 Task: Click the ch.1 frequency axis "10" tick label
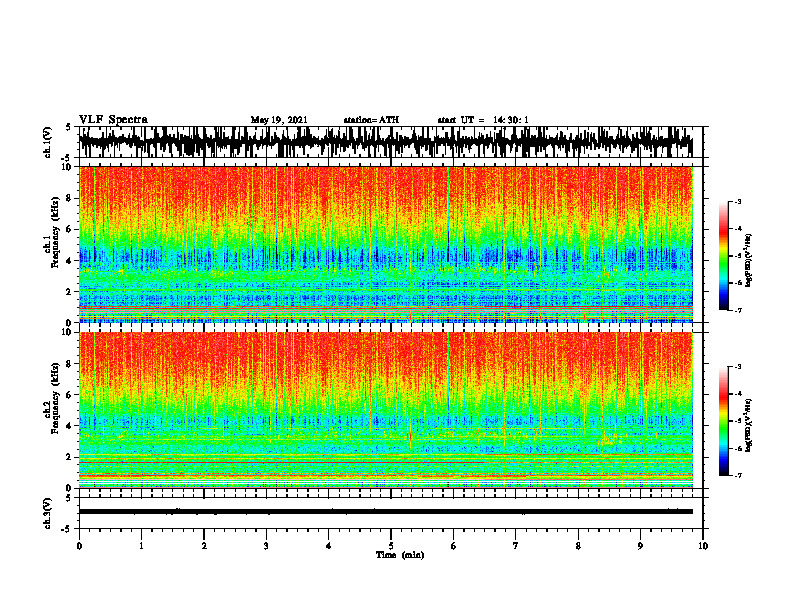coord(68,167)
